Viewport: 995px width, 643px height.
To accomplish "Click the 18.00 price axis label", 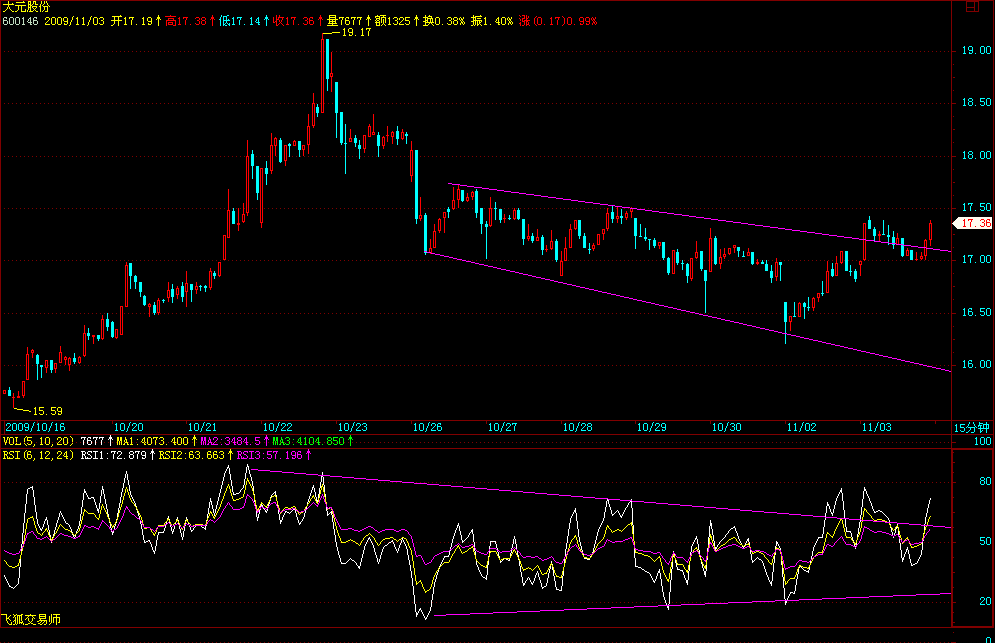I will click(976, 156).
